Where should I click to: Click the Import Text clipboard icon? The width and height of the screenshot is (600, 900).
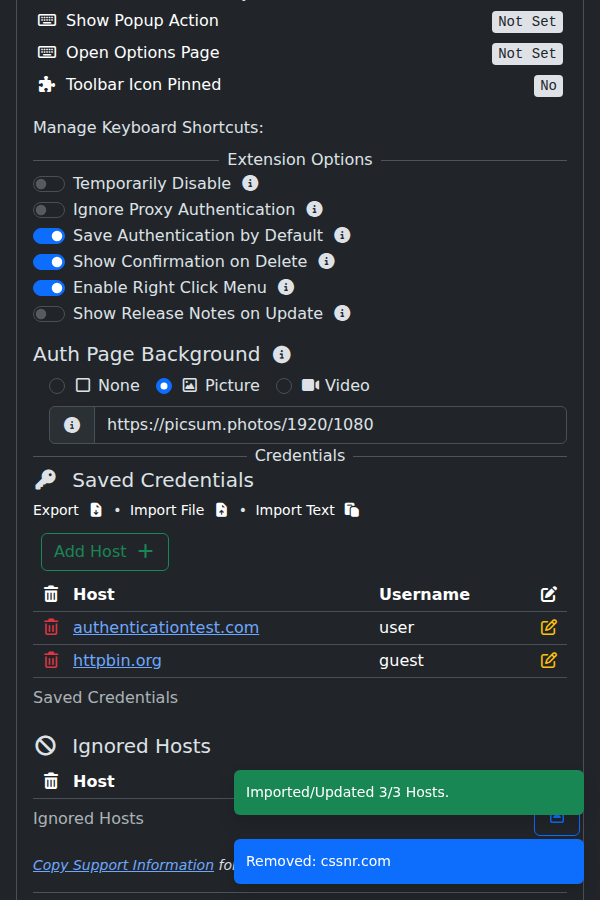tap(351, 509)
